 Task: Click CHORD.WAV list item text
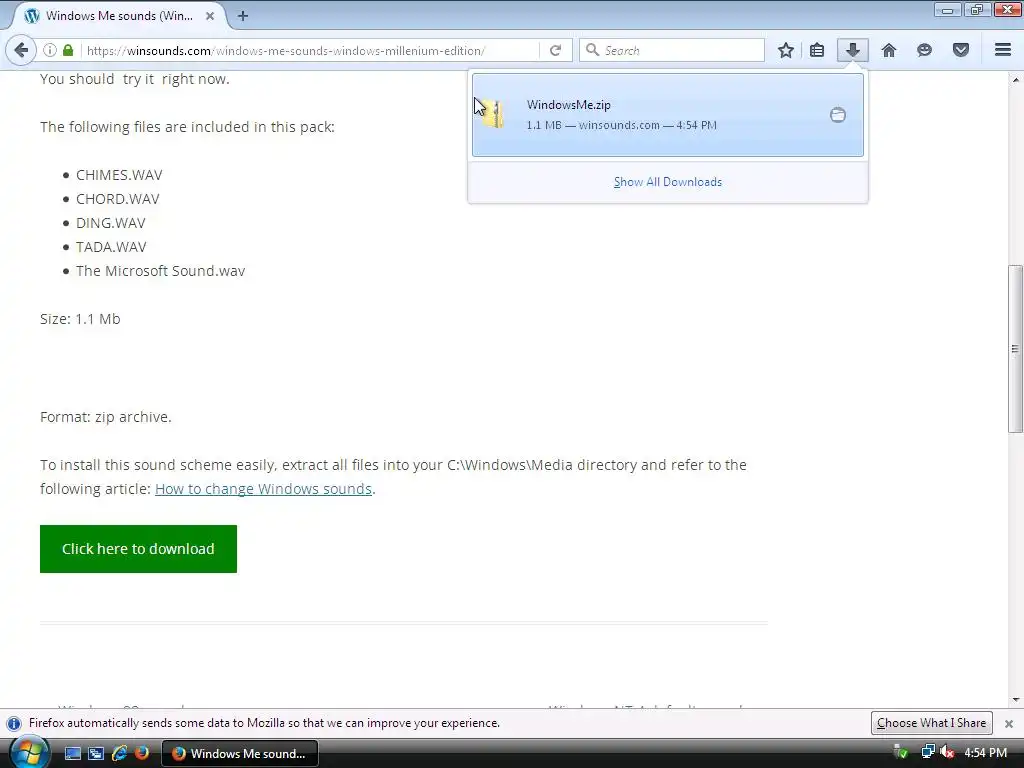[118, 199]
